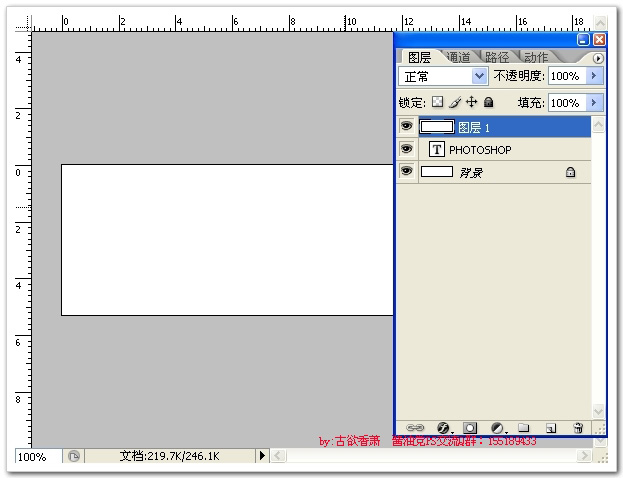Add a layer mask
Viewport: 623px width, 478px height.
(x=470, y=428)
